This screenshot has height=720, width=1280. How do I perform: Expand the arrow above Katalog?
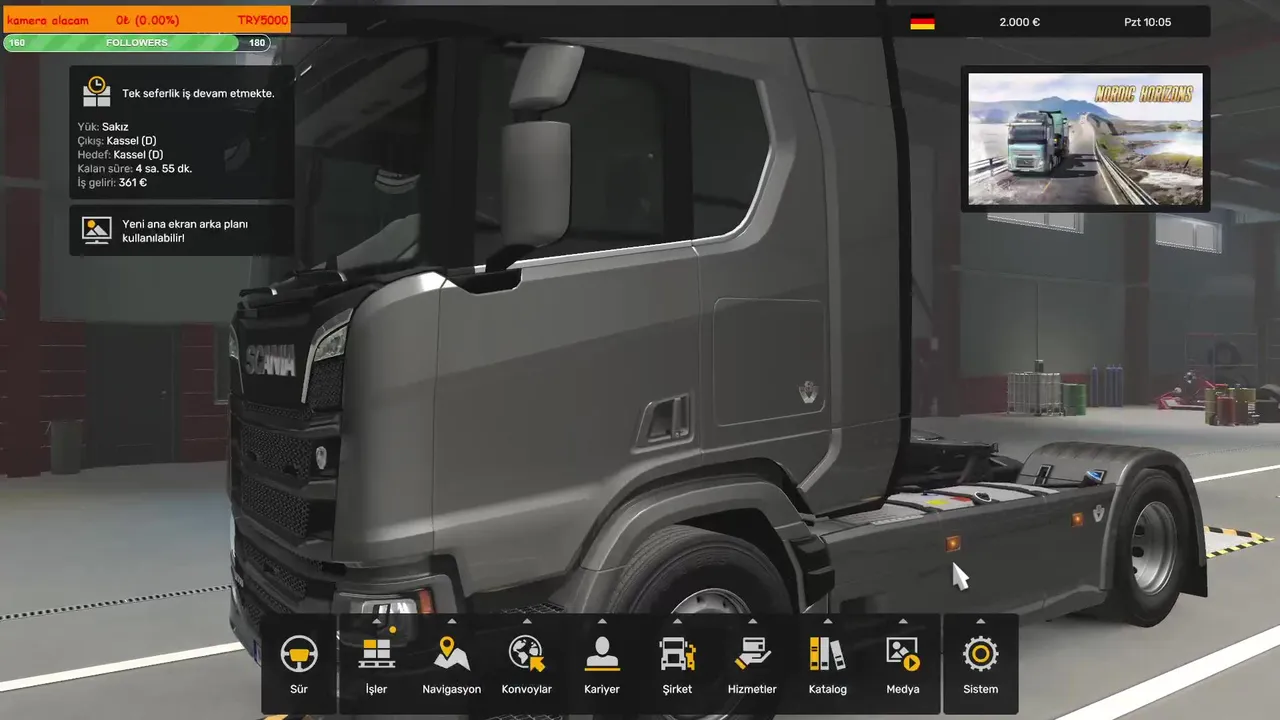click(828, 621)
